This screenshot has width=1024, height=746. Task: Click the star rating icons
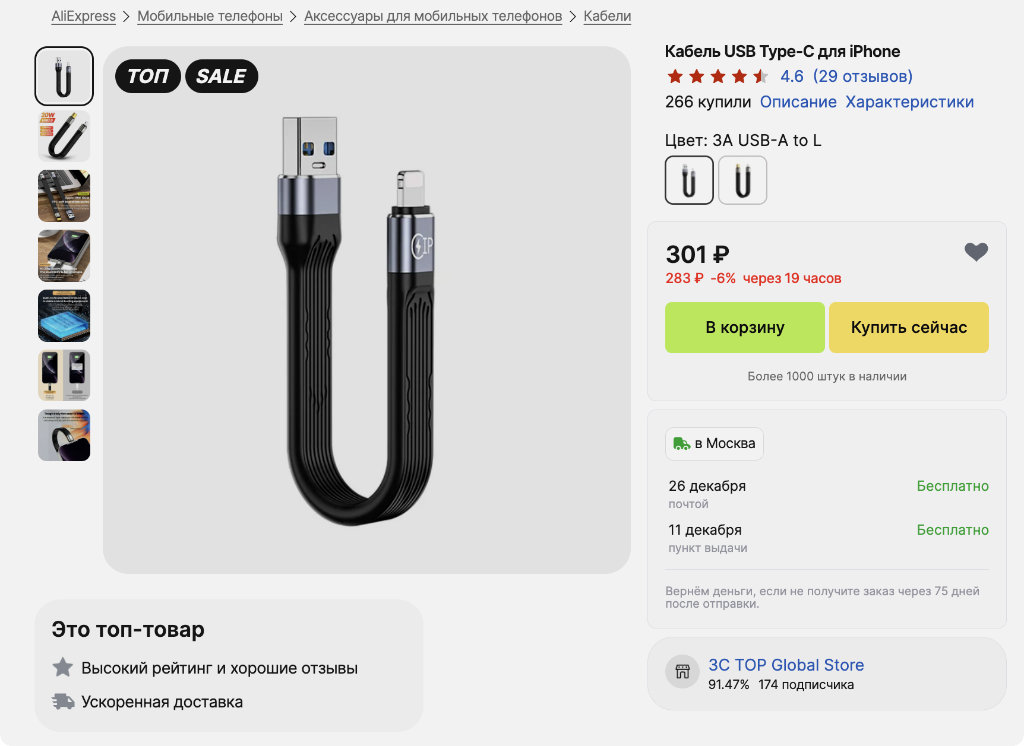[x=717, y=77]
